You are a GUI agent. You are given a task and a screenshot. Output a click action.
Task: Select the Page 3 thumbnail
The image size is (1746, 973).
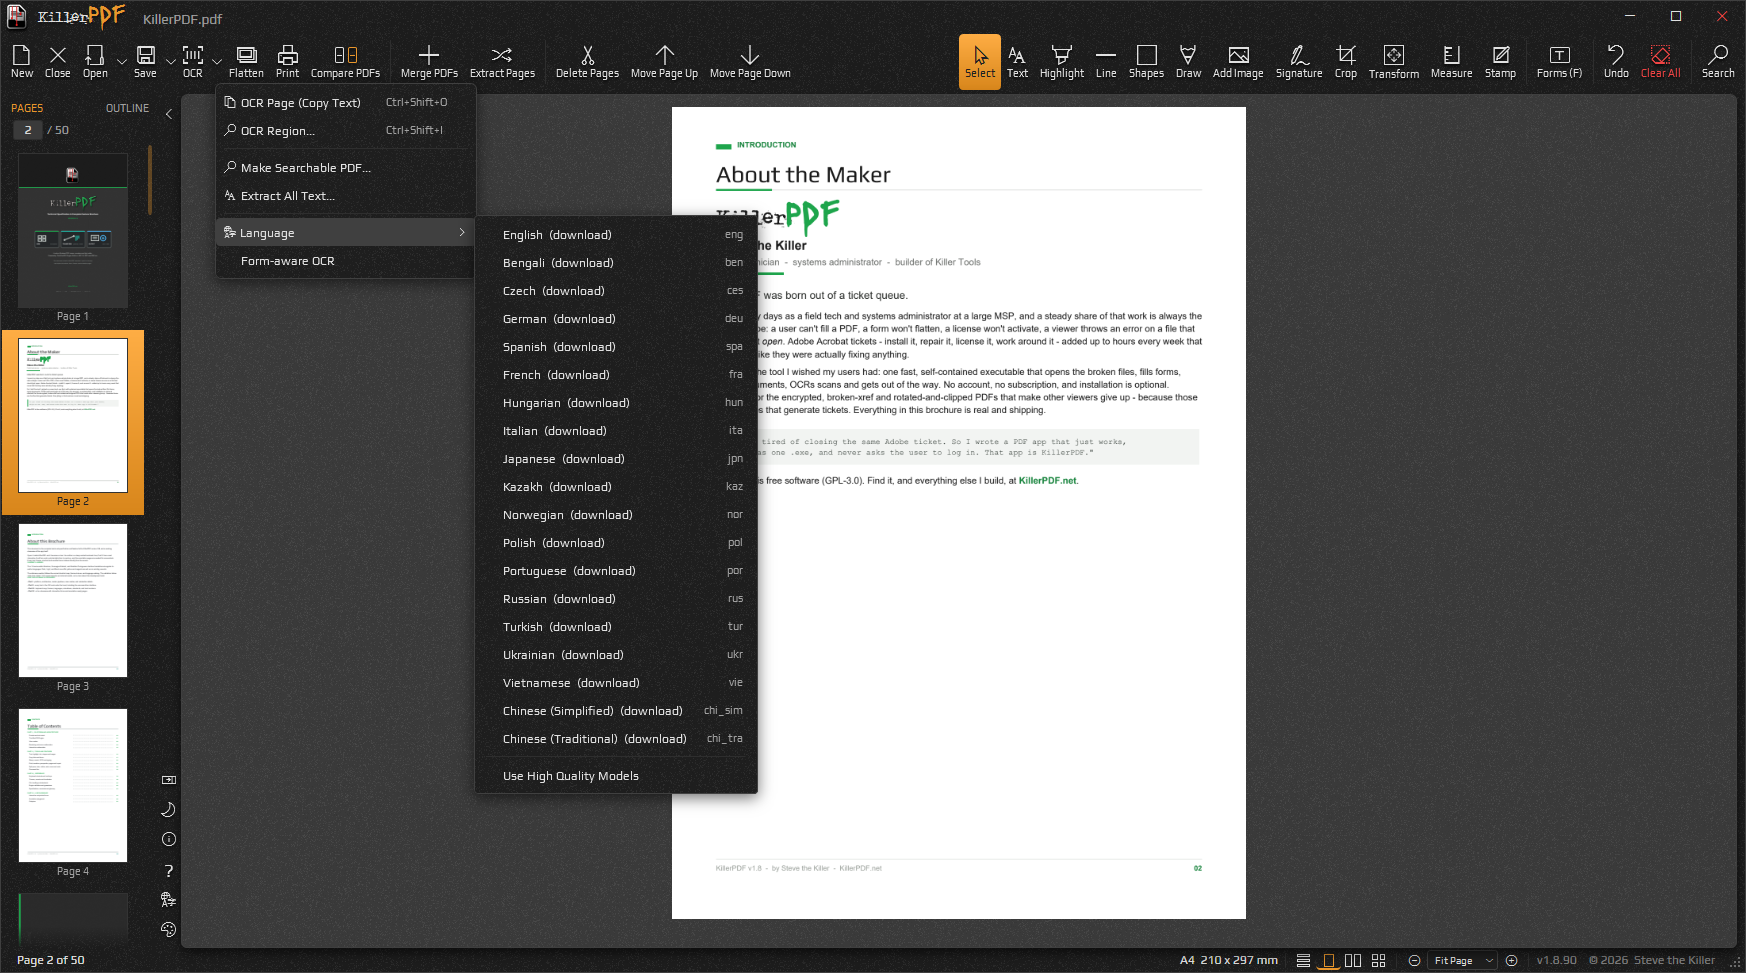tap(73, 600)
